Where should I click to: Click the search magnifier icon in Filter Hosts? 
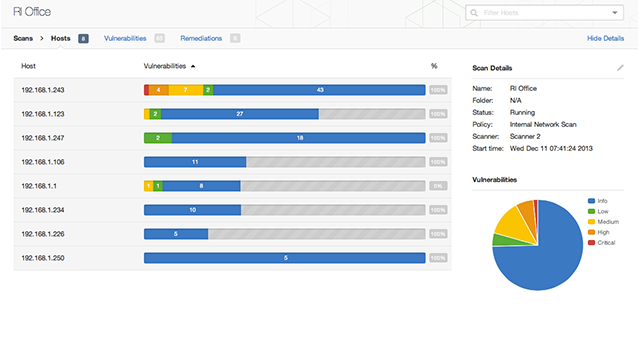pyautogui.click(x=474, y=13)
